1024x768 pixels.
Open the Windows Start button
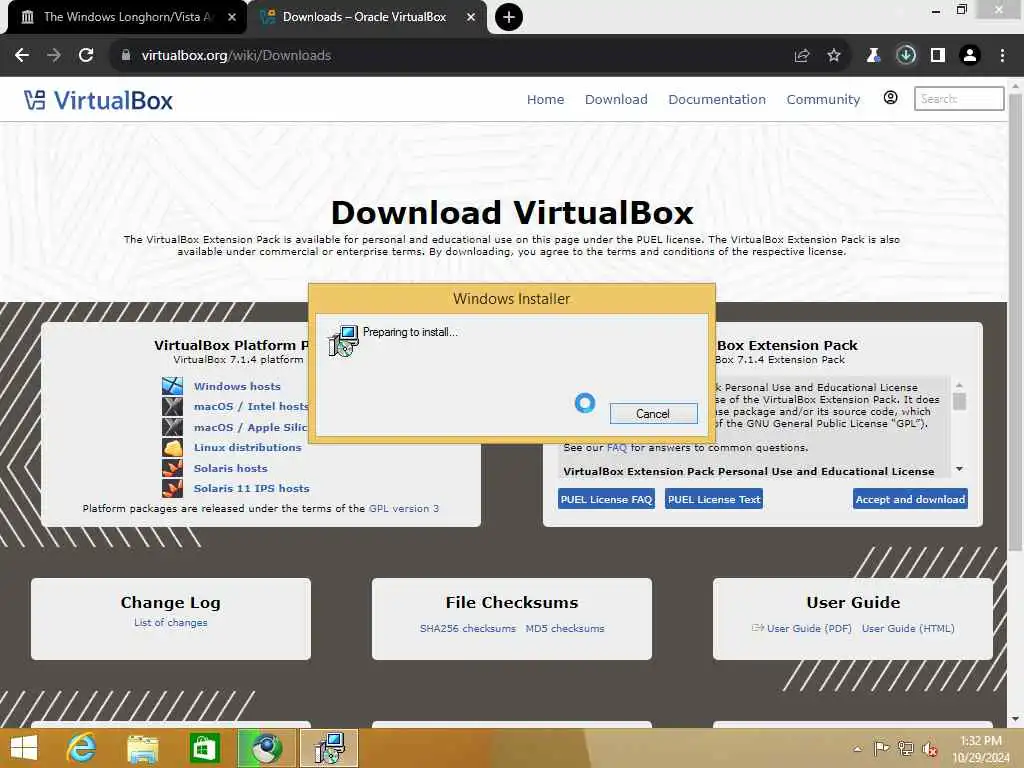[x=24, y=748]
